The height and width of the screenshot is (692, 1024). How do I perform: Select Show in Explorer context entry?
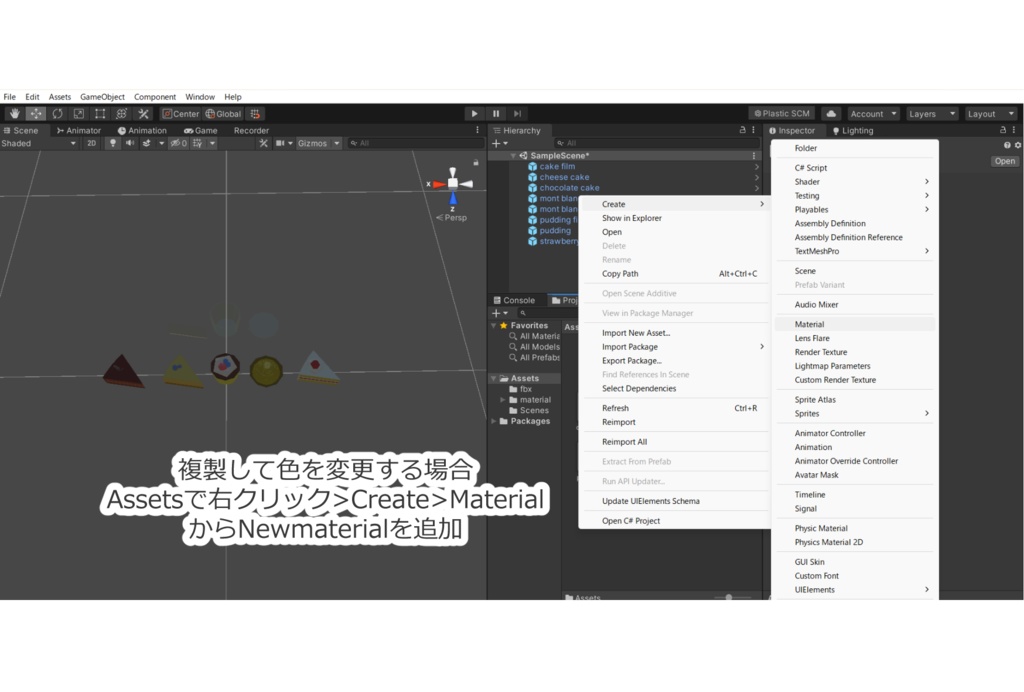pyautogui.click(x=675, y=218)
